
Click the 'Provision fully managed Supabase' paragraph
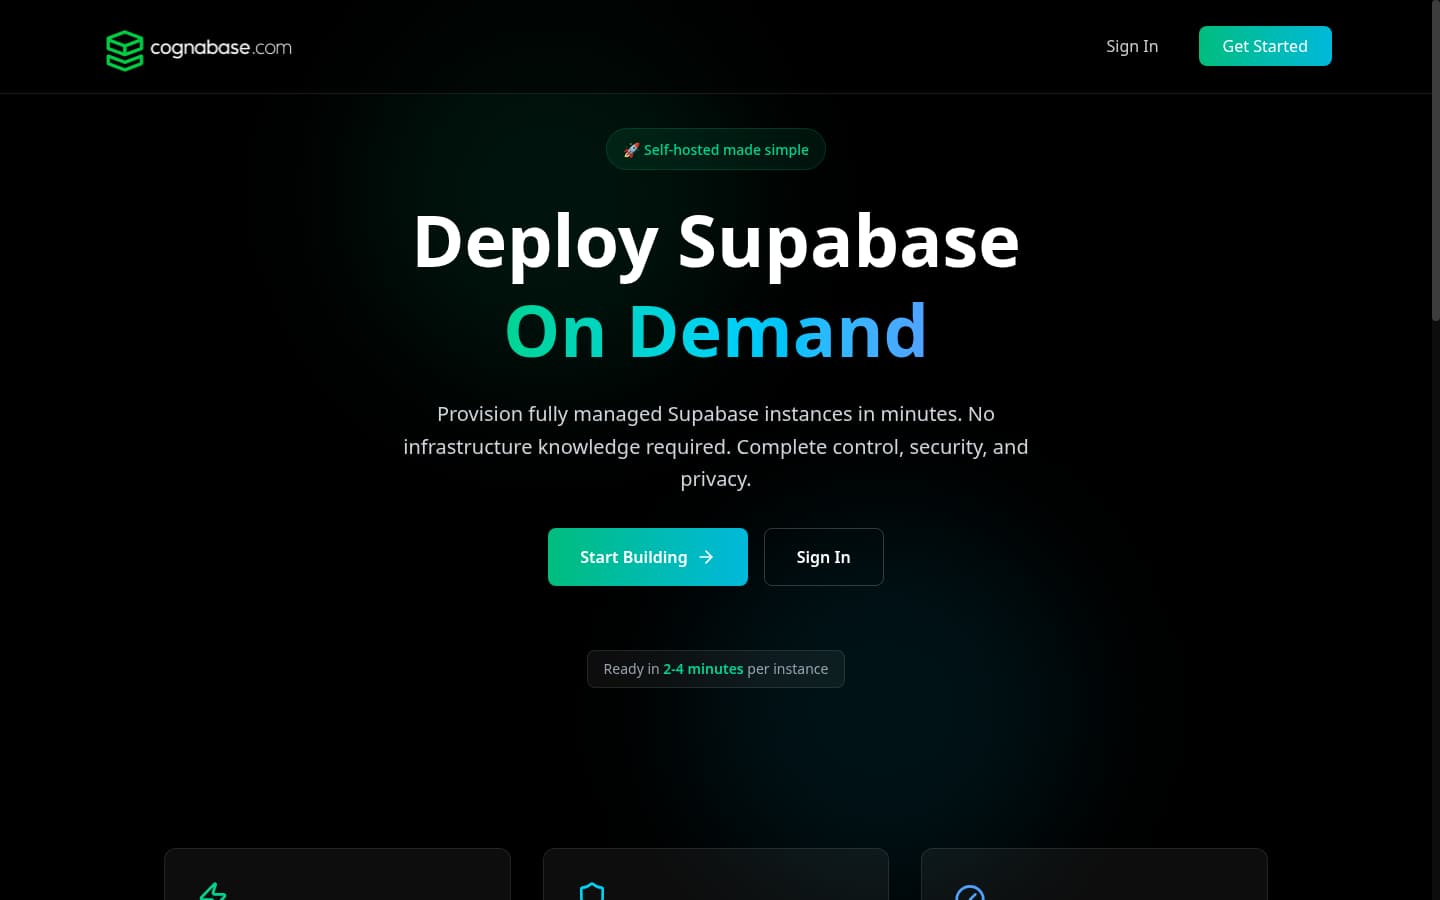pyautogui.click(x=716, y=446)
